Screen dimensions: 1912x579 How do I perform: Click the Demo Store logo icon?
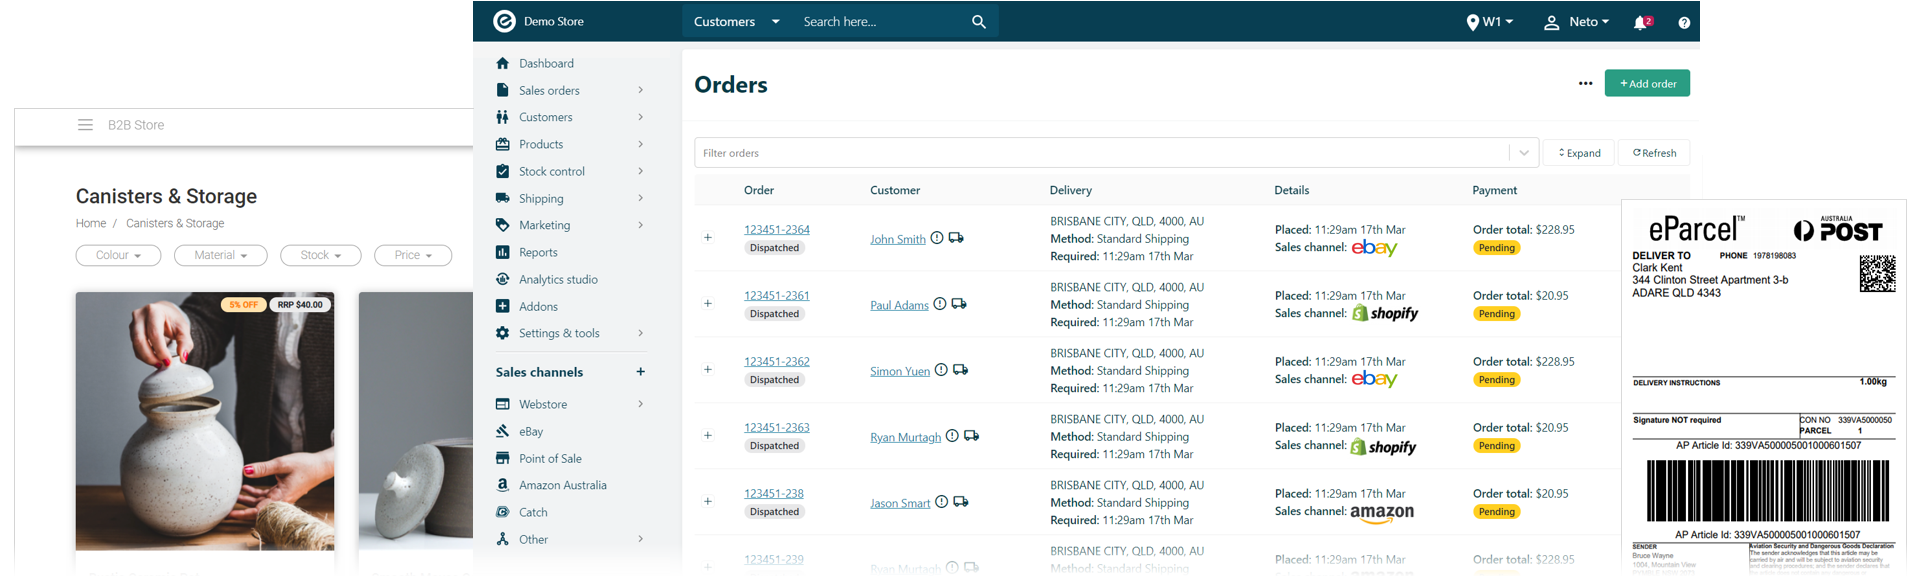505,21
